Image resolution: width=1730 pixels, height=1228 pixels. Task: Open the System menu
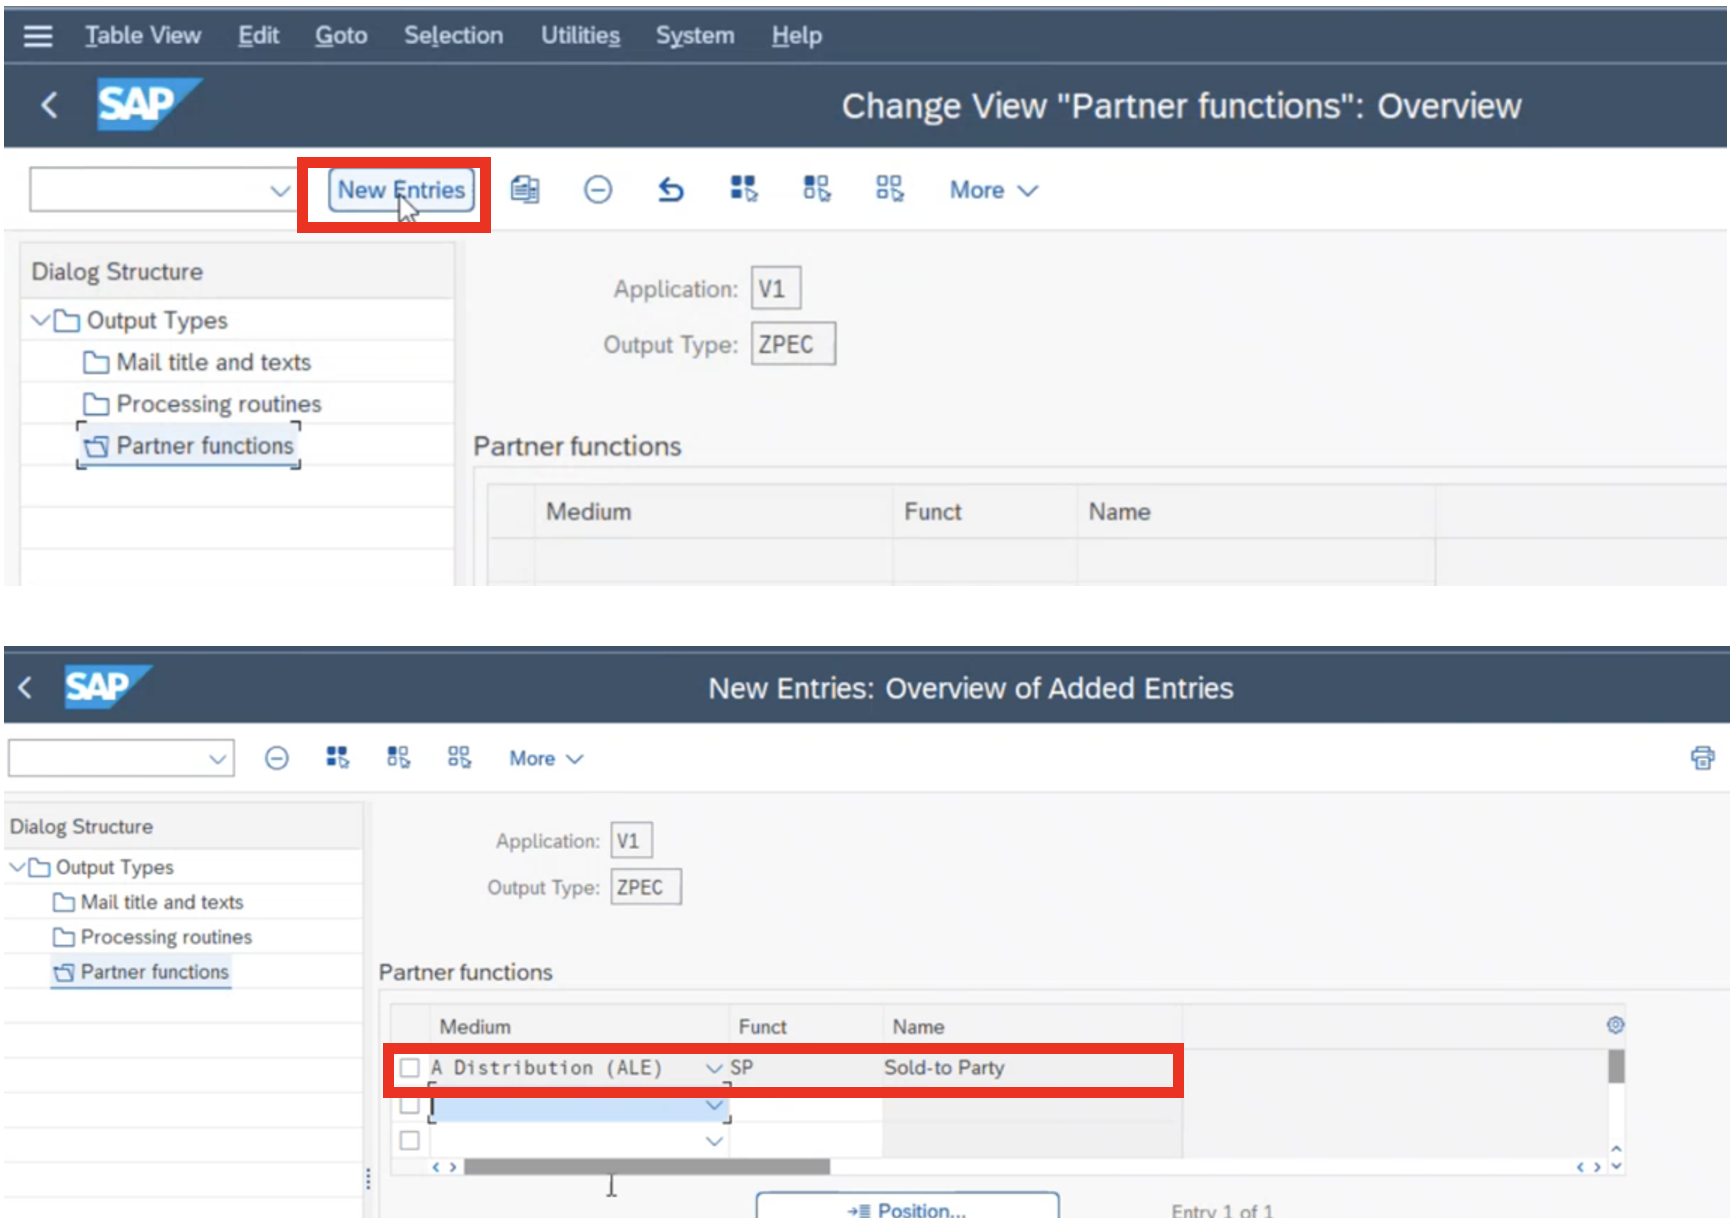click(x=695, y=36)
